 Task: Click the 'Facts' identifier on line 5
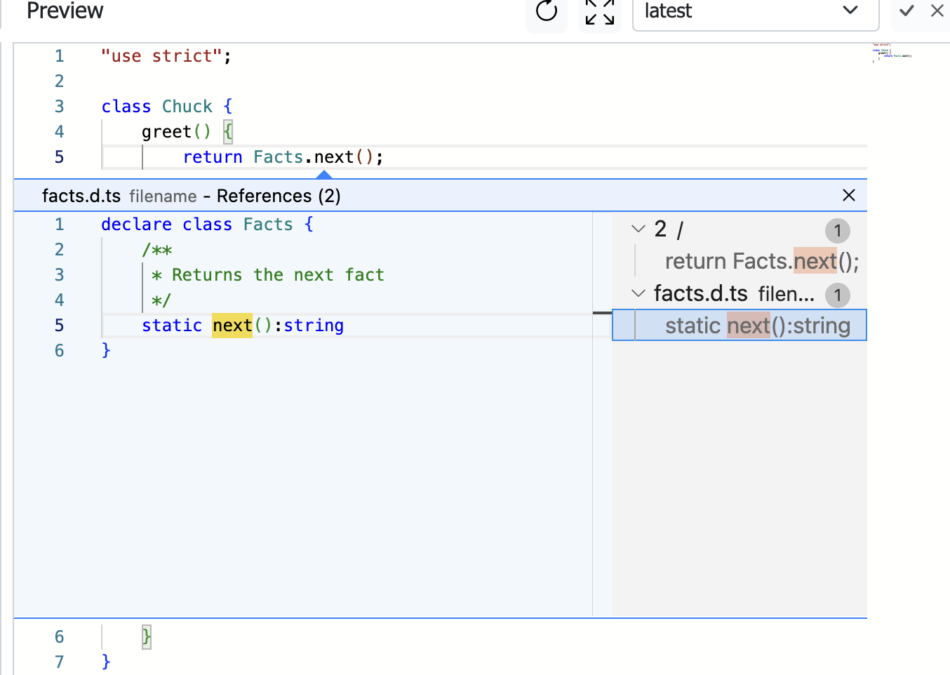[x=278, y=157]
